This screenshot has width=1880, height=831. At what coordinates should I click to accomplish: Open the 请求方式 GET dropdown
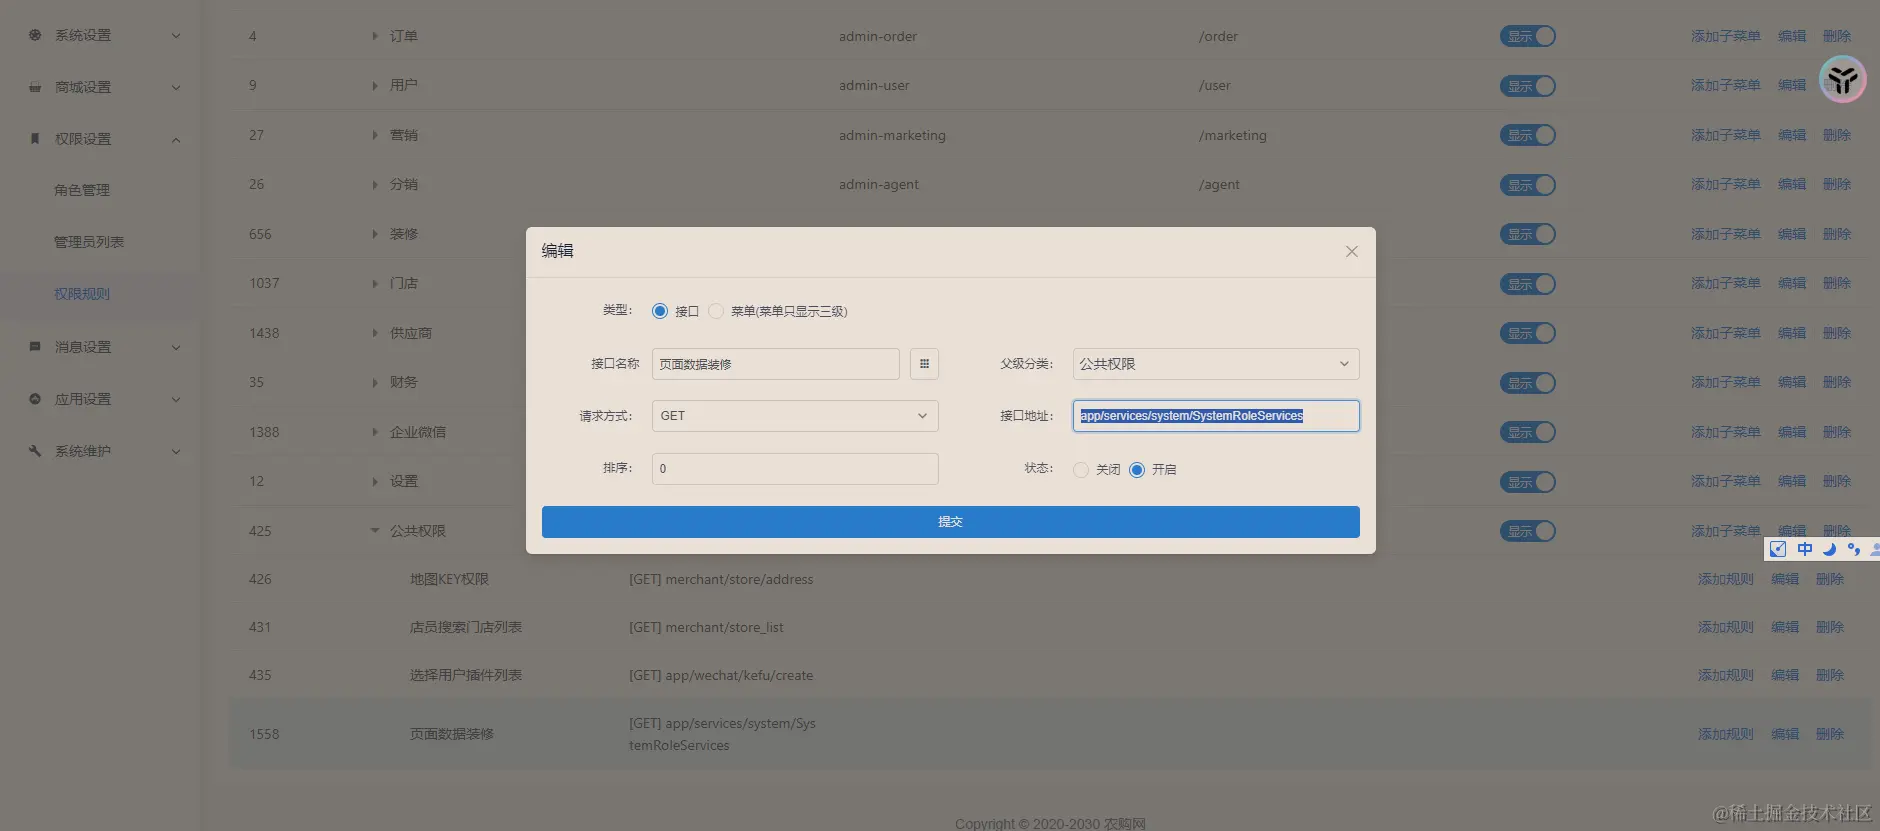click(795, 416)
